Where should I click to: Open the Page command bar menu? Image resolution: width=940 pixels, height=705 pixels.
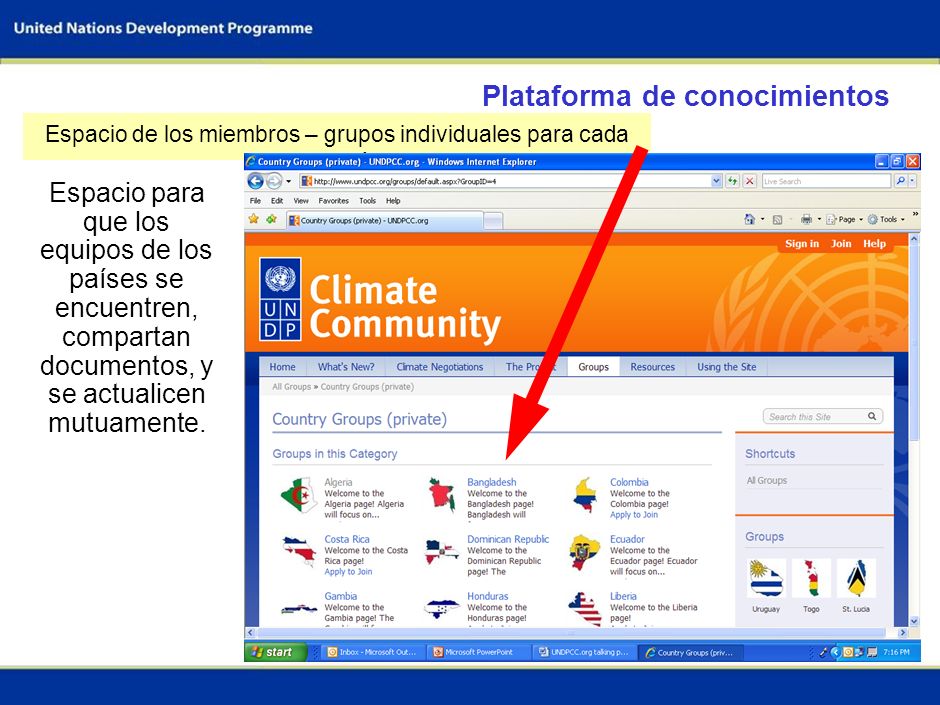point(845,219)
